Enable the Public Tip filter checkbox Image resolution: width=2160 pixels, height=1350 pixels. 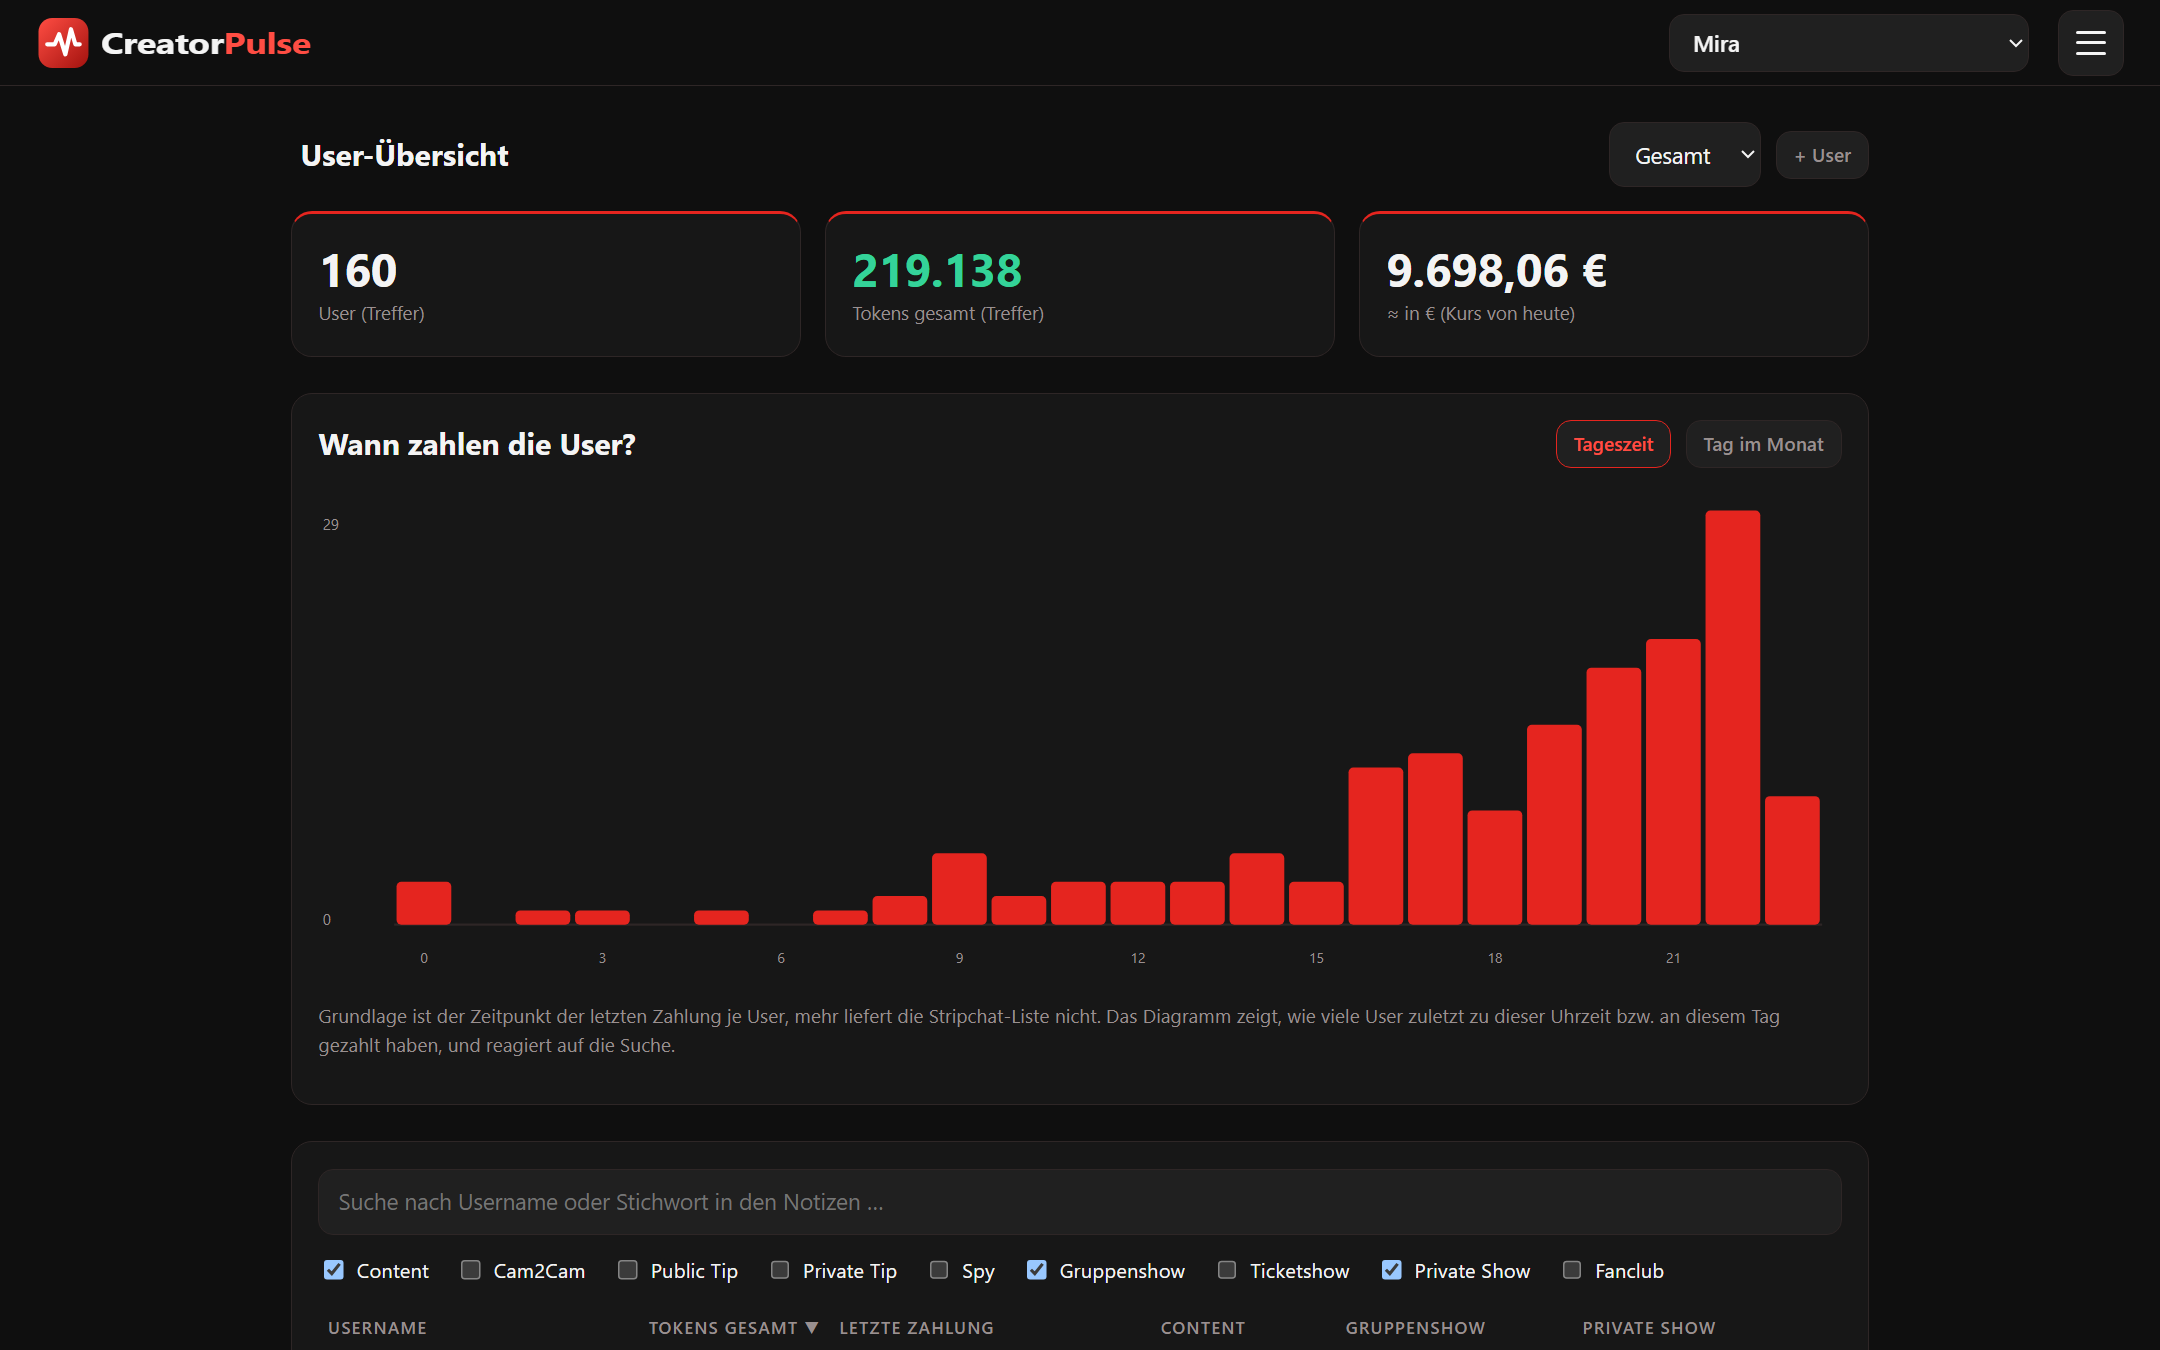[628, 1270]
